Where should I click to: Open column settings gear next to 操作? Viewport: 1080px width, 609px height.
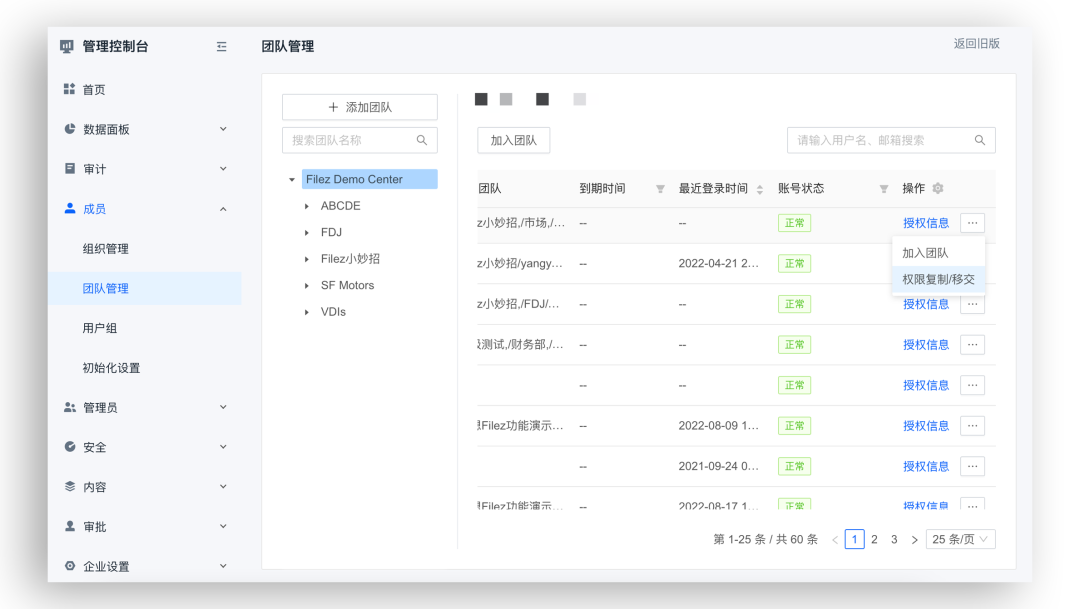point(937,188)
